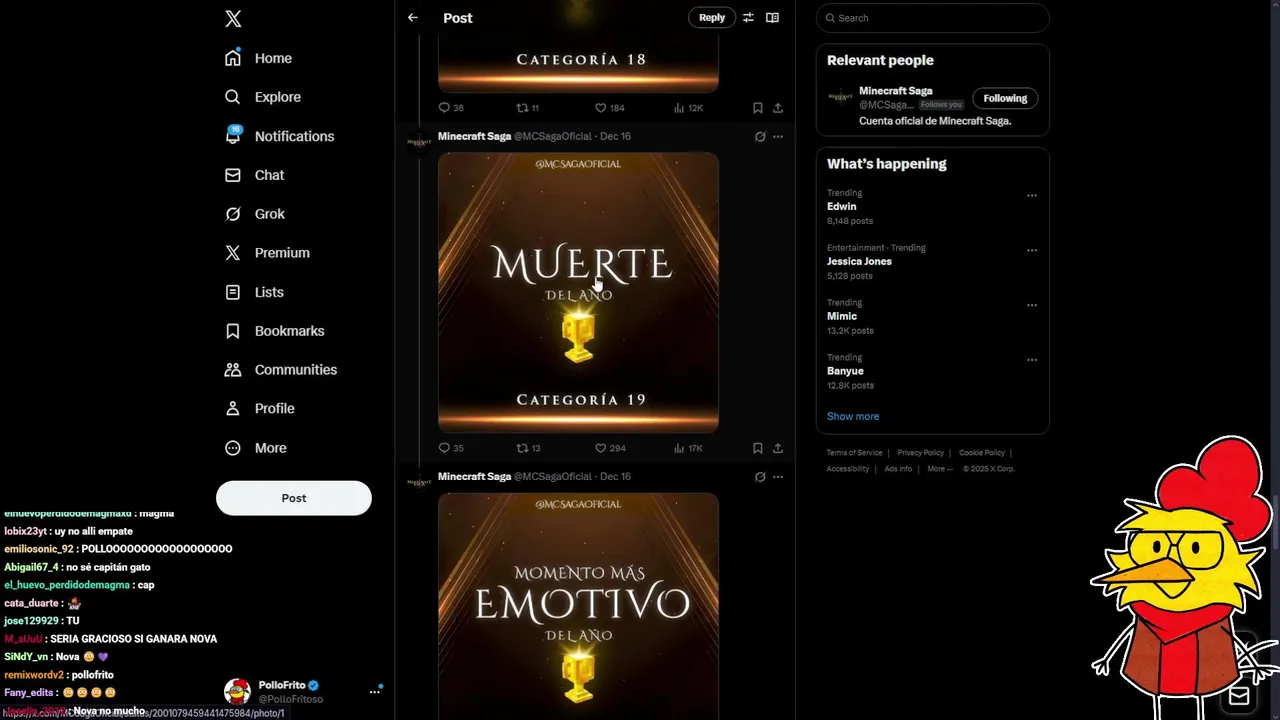The height and width of the screenshot is (720, 1280).
Task: Expand the More menu in sidebar
Action: tap(256, 448)
